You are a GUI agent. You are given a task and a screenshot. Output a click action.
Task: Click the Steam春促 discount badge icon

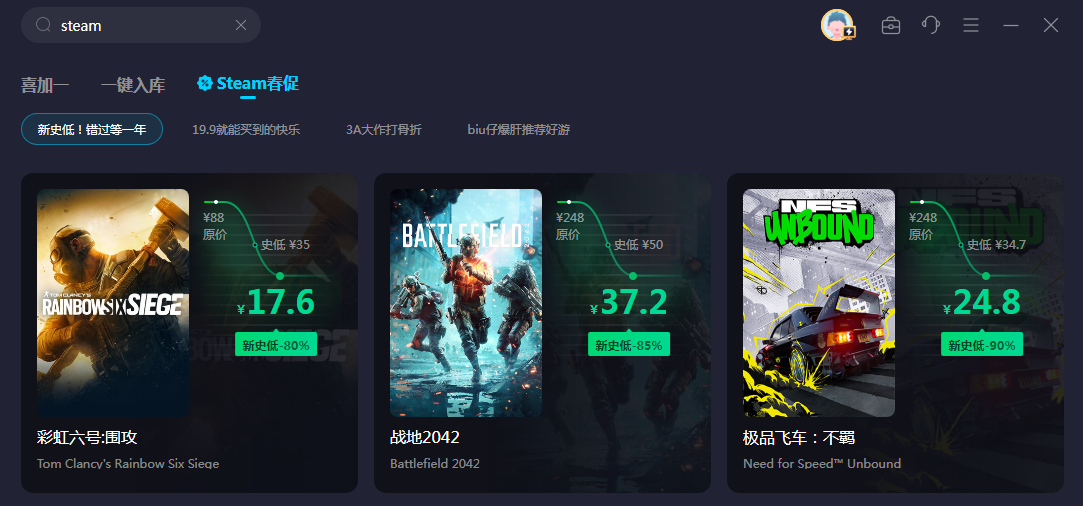click(204, 84)
